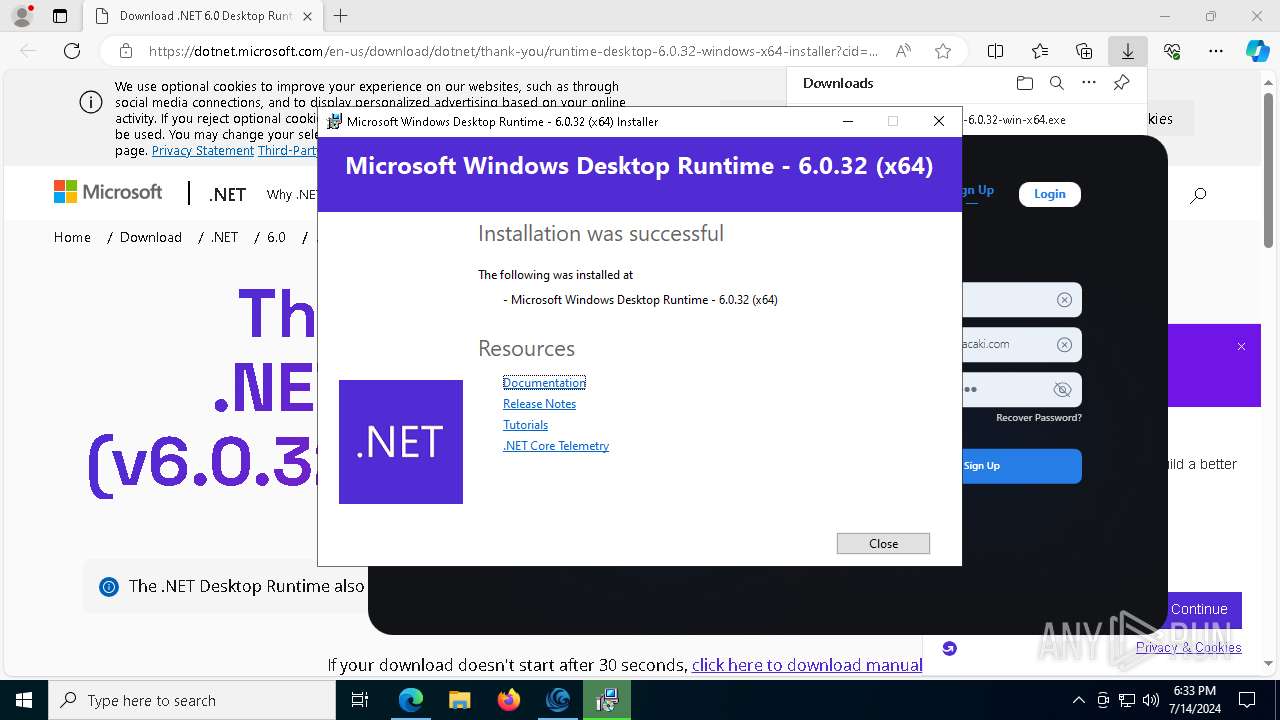Add page to favorites star icon
This screenshot has height=720, width=1280.
(942, 51)
